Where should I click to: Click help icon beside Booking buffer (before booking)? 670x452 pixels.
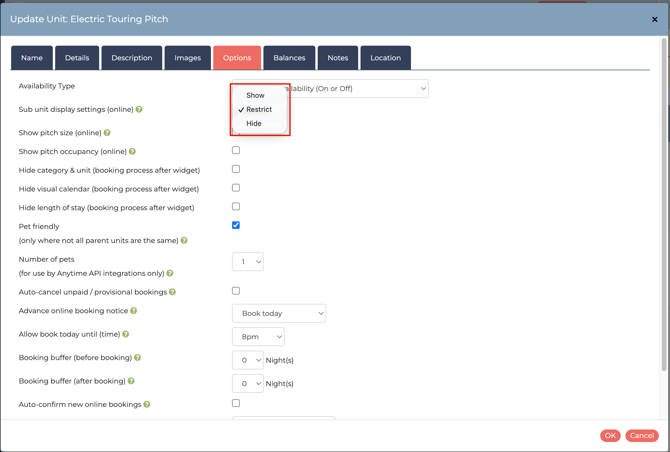138,358
